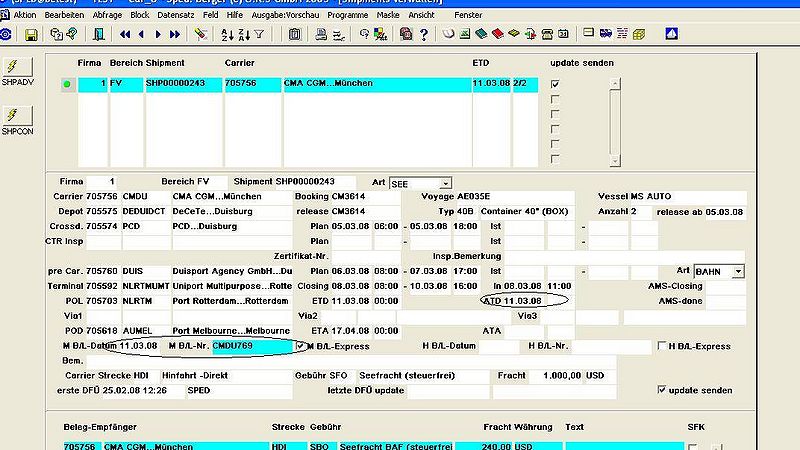The width and height of the screenshot is (800, 450).
Task: Open the Art SEE dropdown
Action: tap(445, 184)
